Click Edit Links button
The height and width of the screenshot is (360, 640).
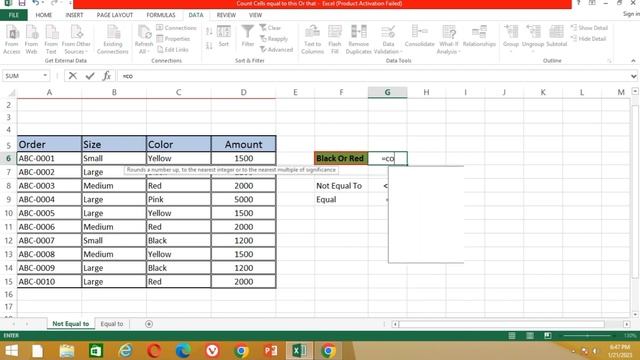pos(173,49)
